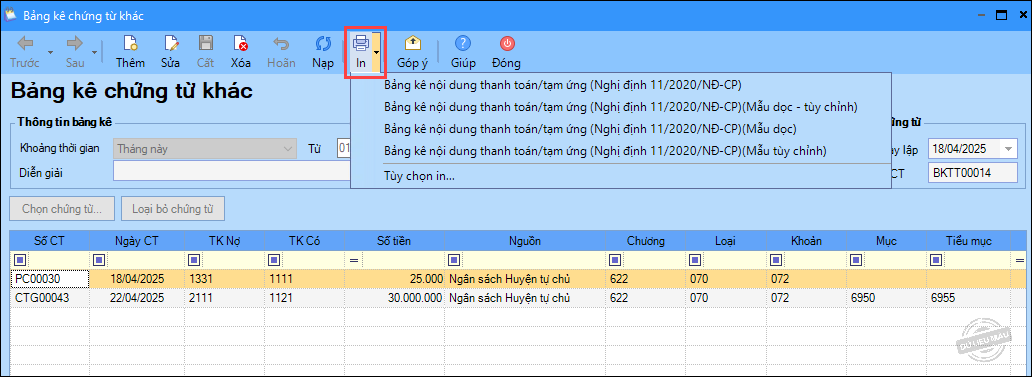Screen dimensions: 1032x377
Task: Sort by Ngày CT column header
Action: [x=137, y=241]
